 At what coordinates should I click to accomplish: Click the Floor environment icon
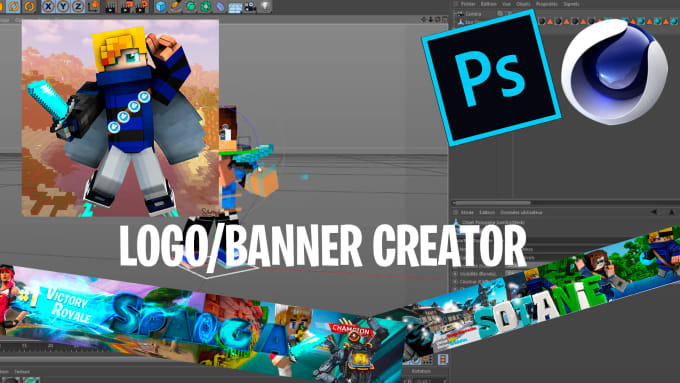point(235,7)
